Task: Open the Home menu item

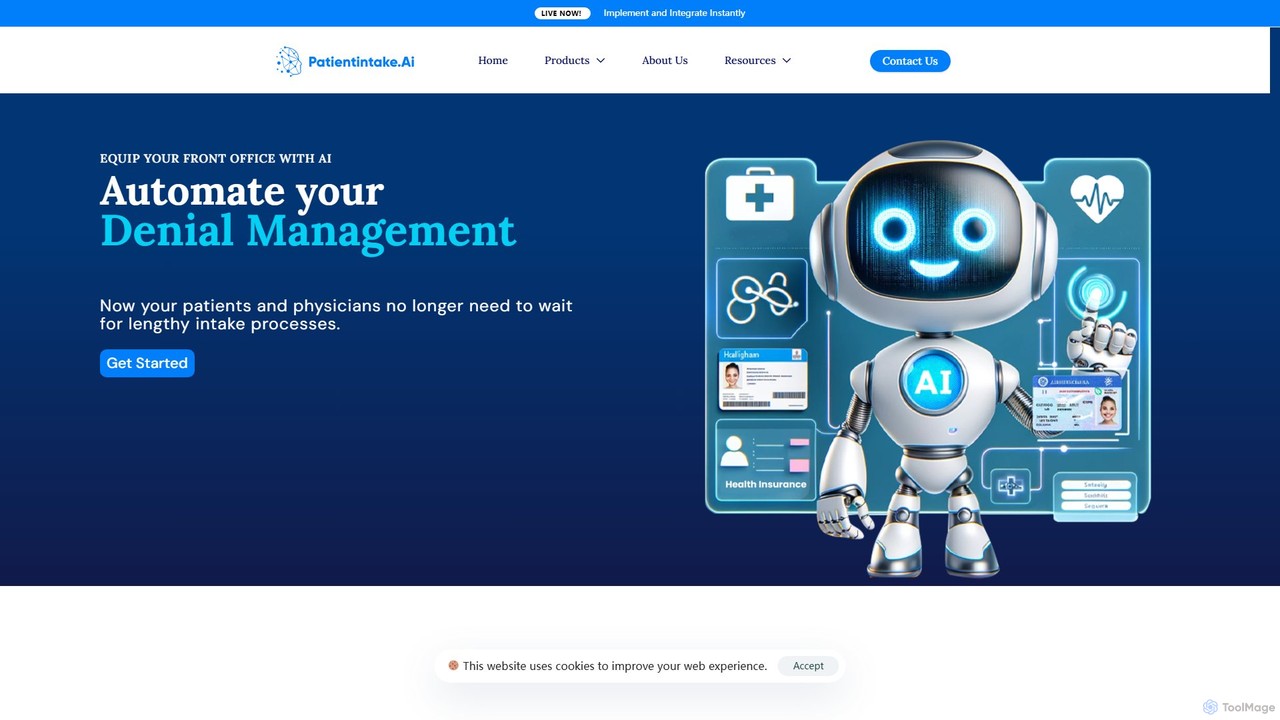Action: [x=493, y=61]
